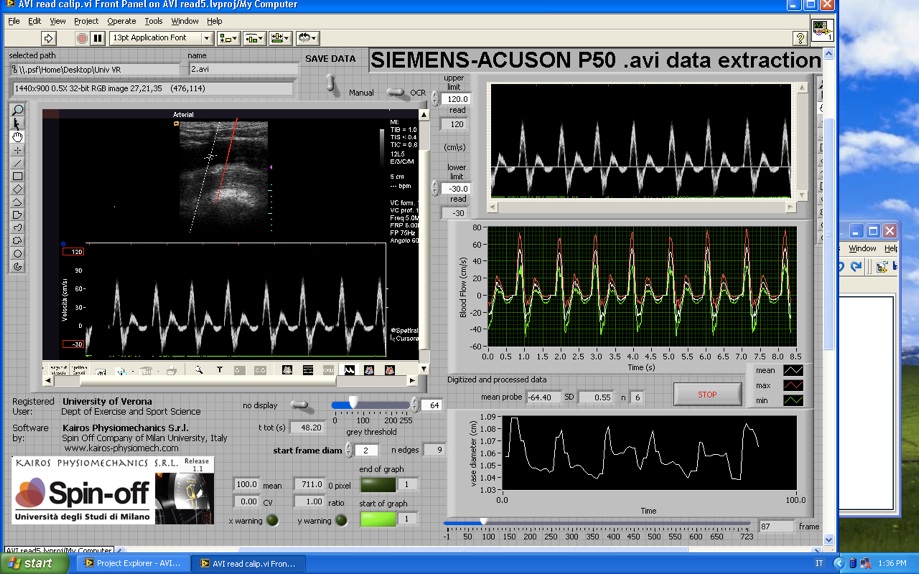The image size is (919, 574).
Task: Click the upper limit stepper arrows
Action: tap(435, 99)
